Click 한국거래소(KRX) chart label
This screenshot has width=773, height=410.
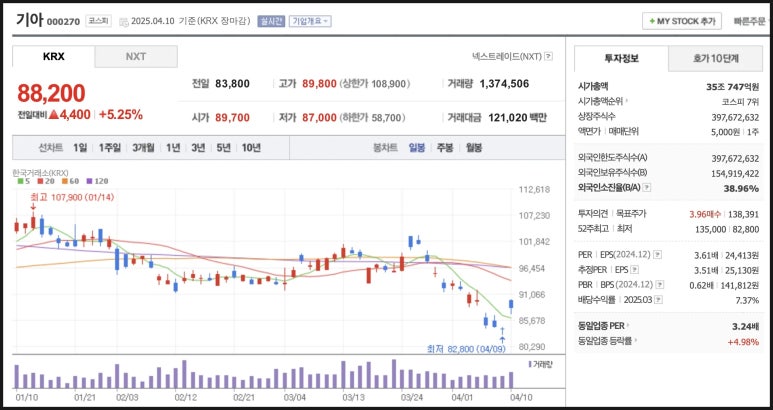[40, 172]
